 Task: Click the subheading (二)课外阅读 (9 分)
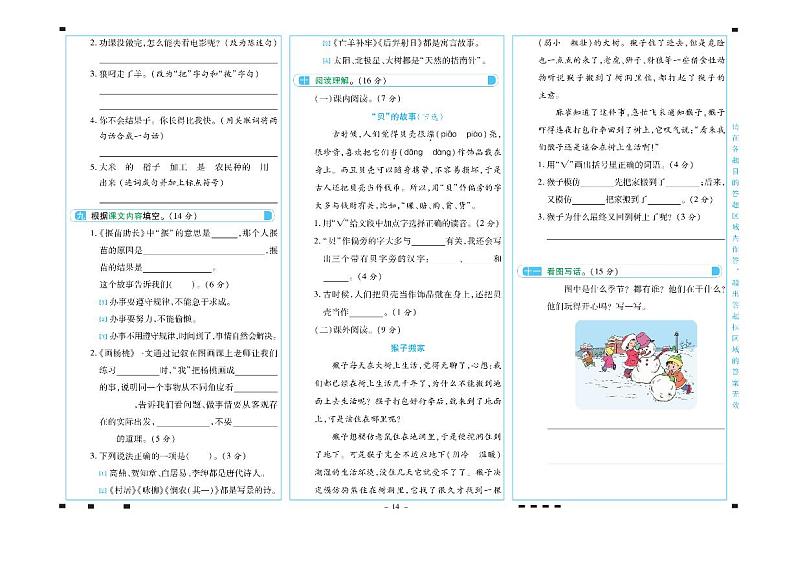pyautogui.click(x=357, y=330)
